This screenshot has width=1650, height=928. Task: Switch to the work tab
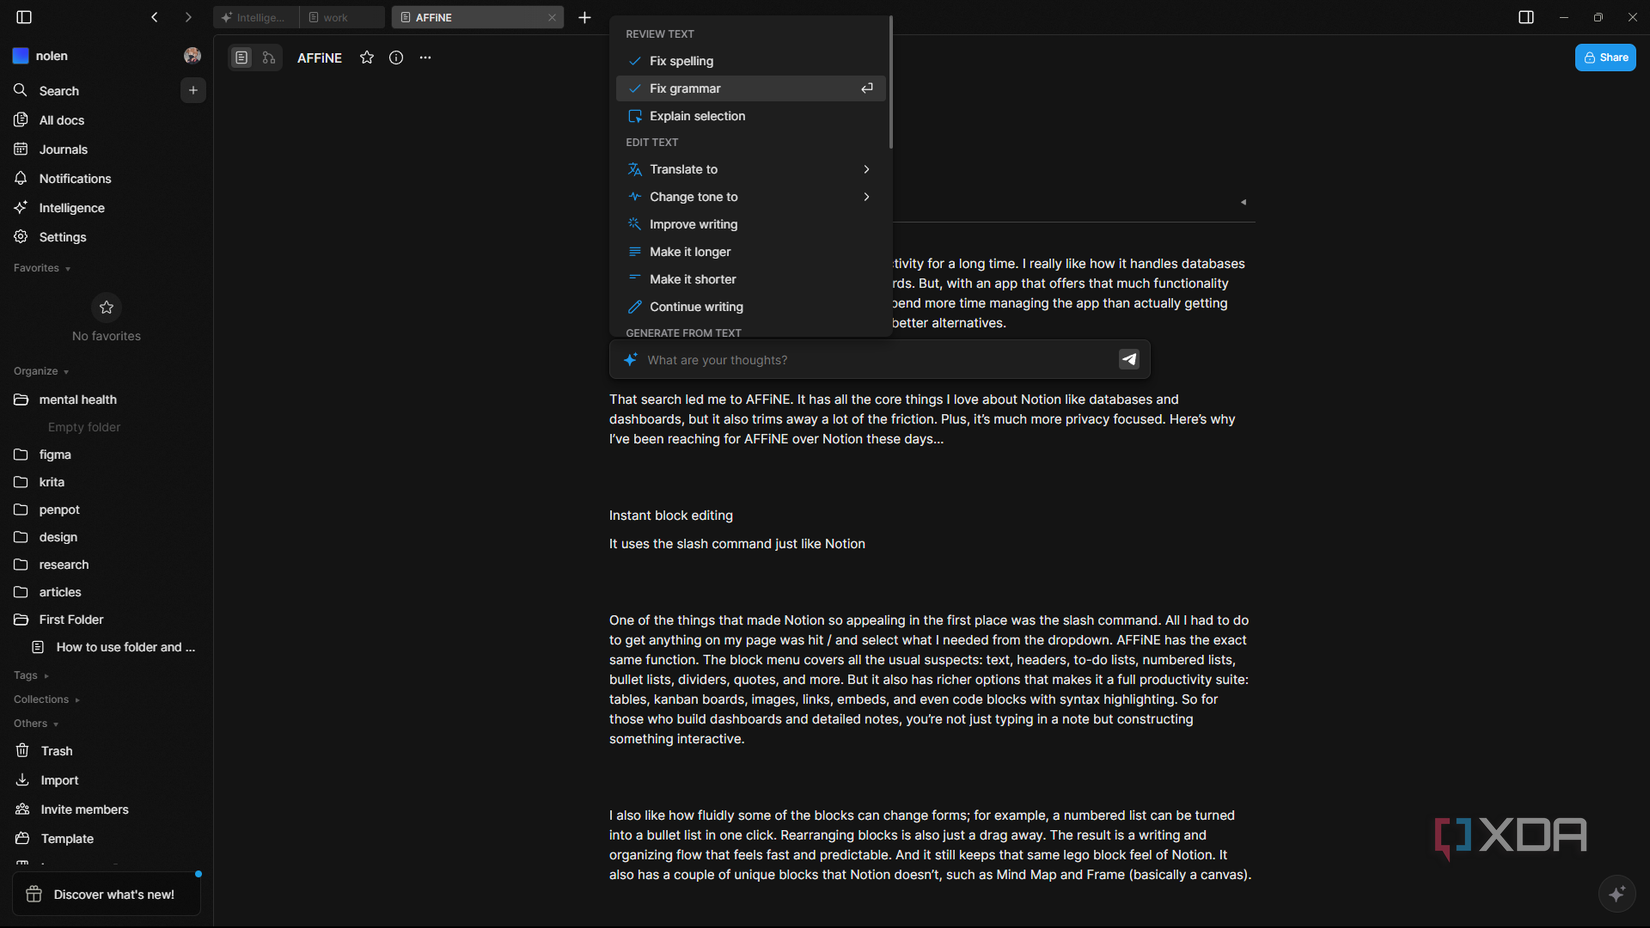pyautogui.click(x=340, y=17)
